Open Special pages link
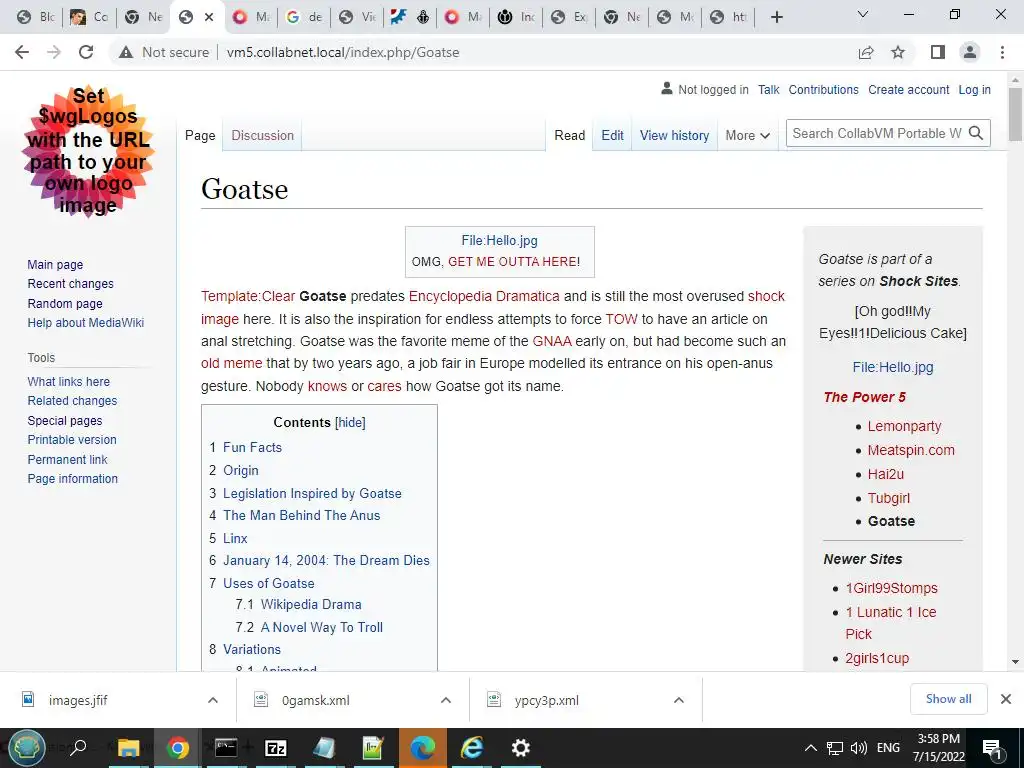The image size is (1024, 768). point(65,421)
